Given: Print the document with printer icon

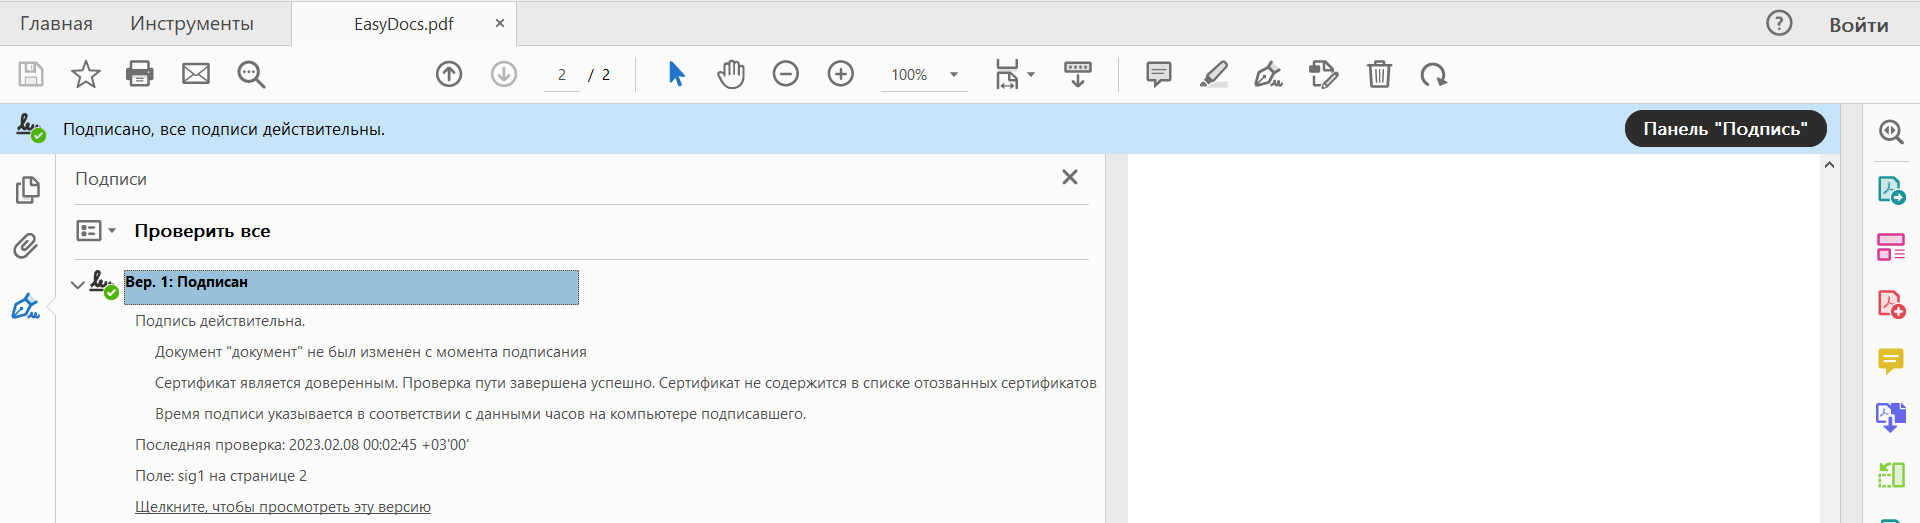Looking at the screenshot, I should tap(140, 74).
